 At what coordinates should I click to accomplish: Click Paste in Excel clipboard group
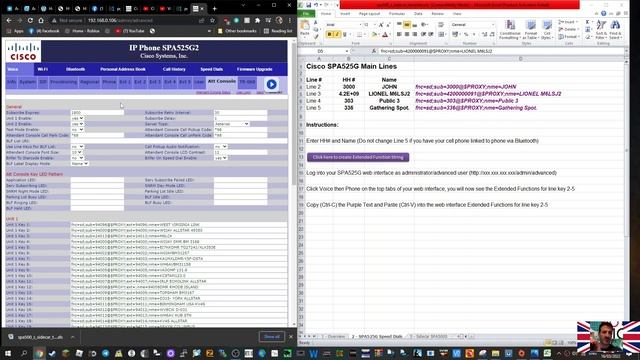[305, 28]
